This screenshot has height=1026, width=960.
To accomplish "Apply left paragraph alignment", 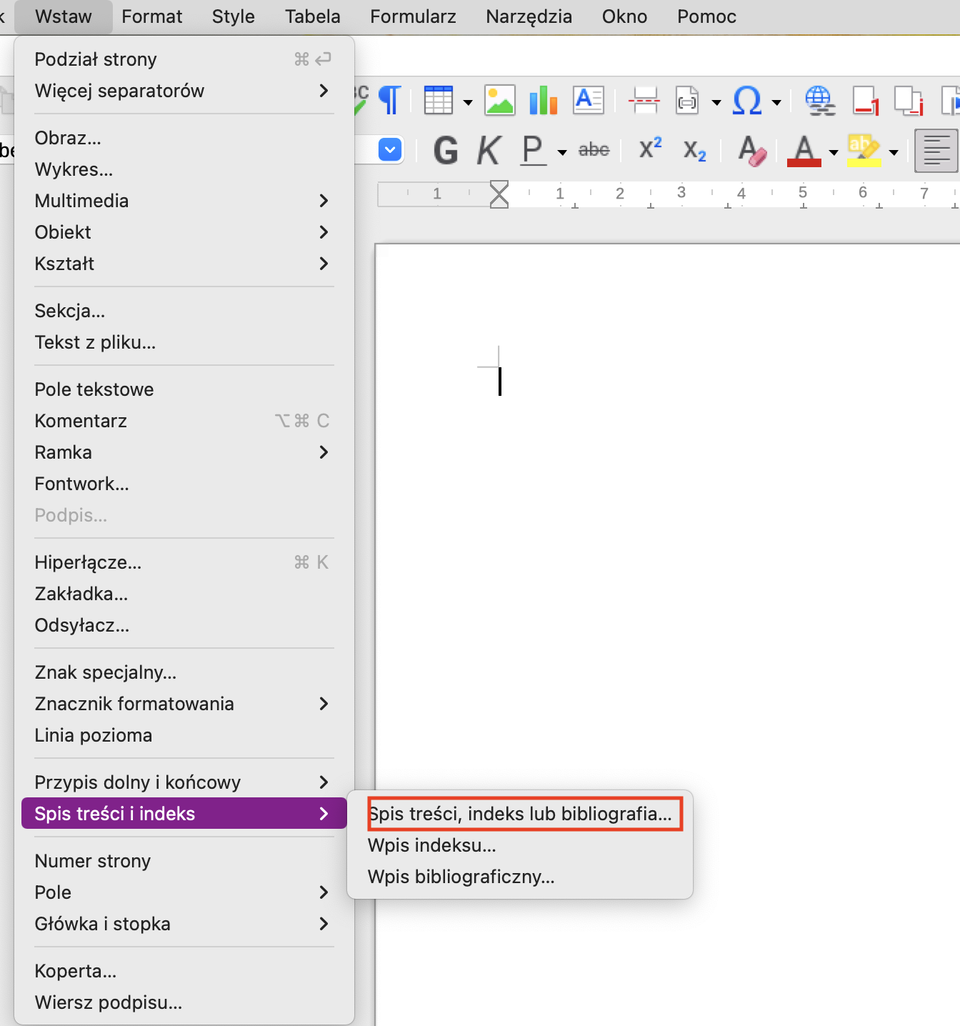I will [x=935, y=149].
